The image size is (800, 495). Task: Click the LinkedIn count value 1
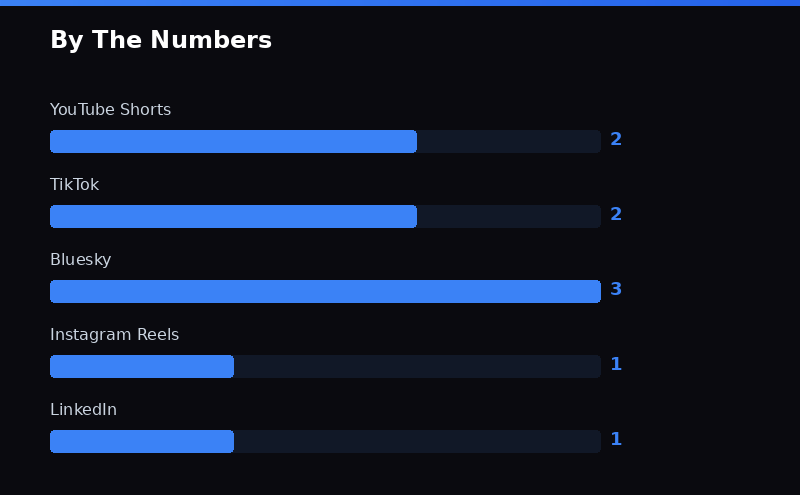coord(616,440)
